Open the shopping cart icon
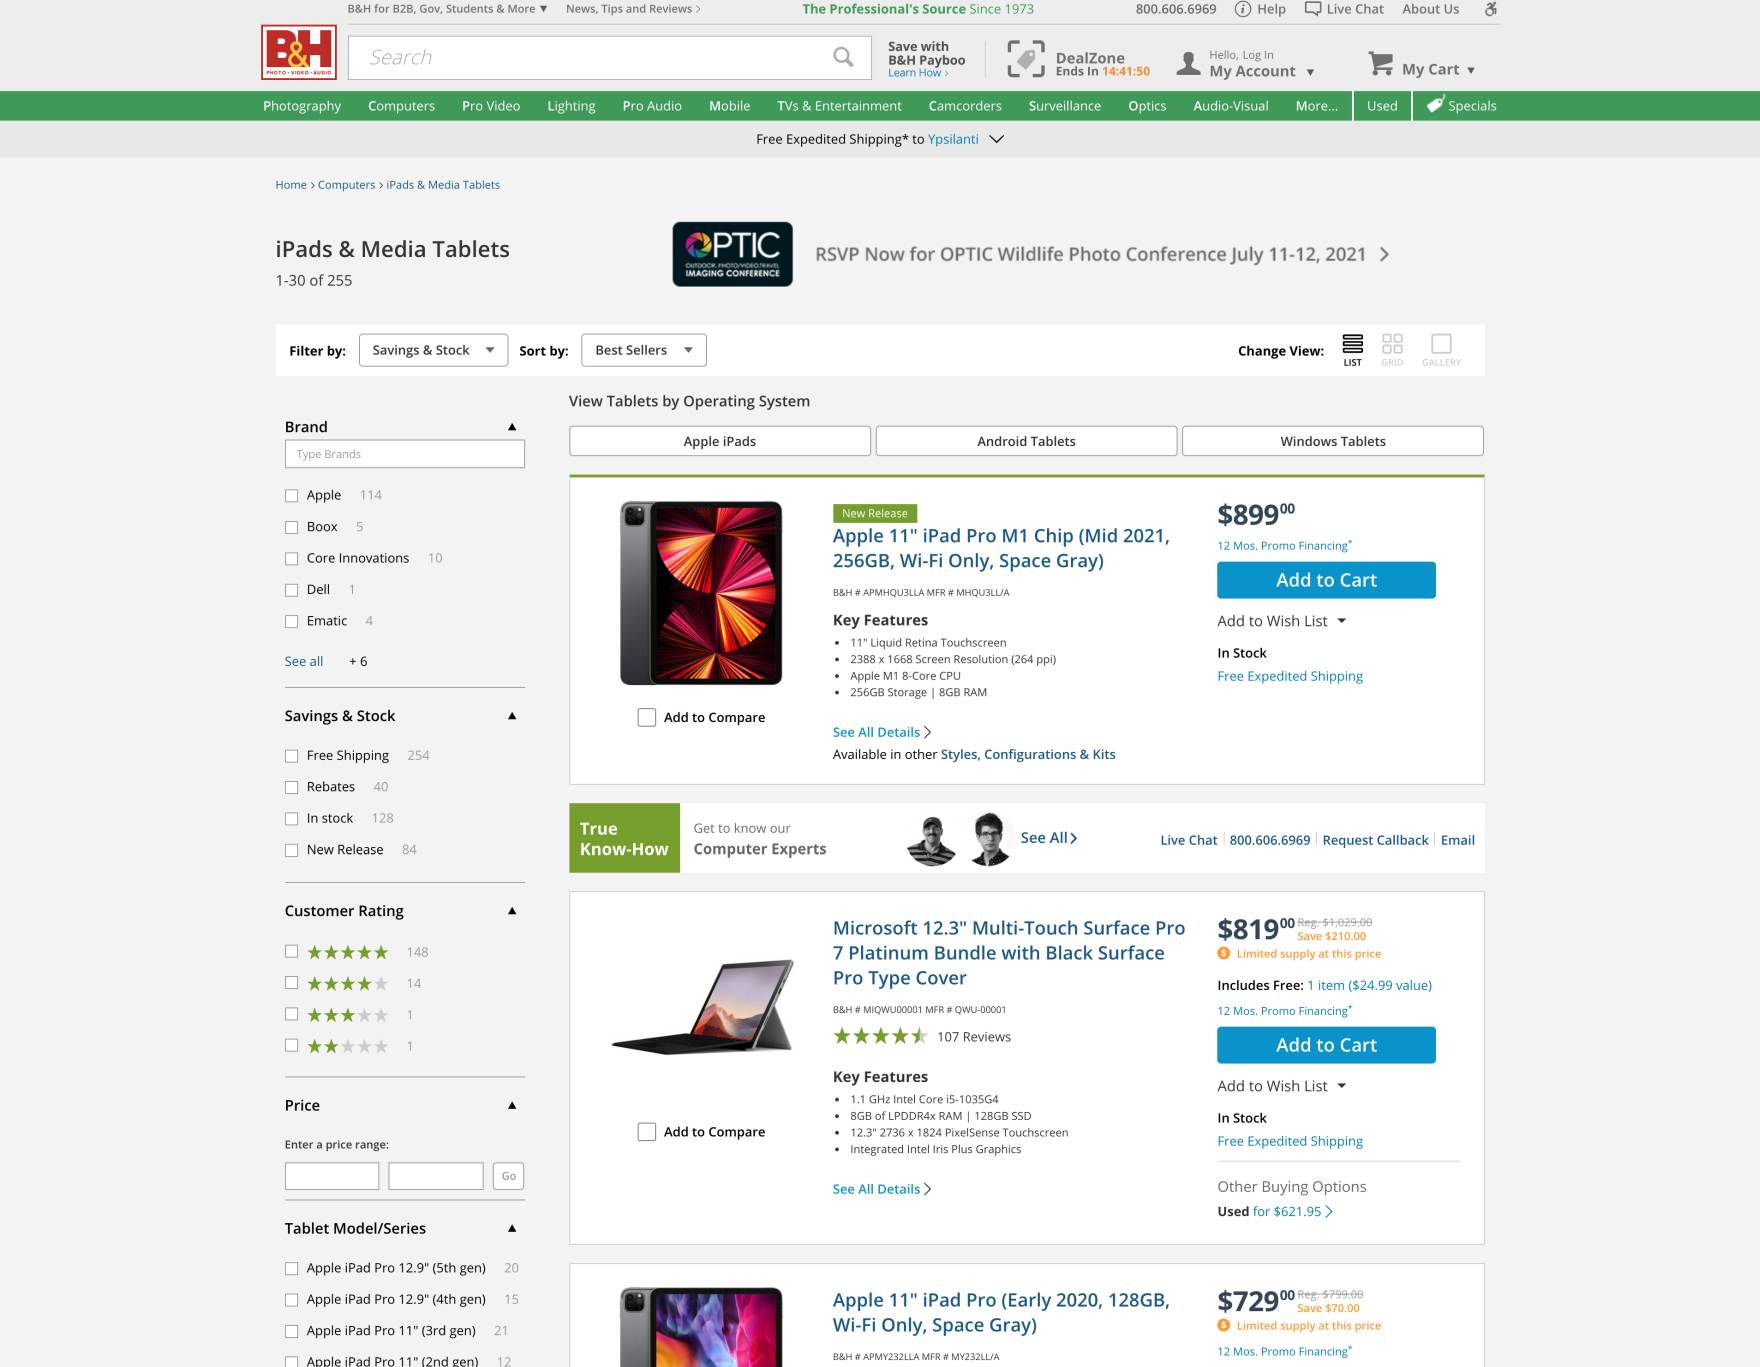The width and height of the screenshot is (1760, 1367). pos(1380,64)
